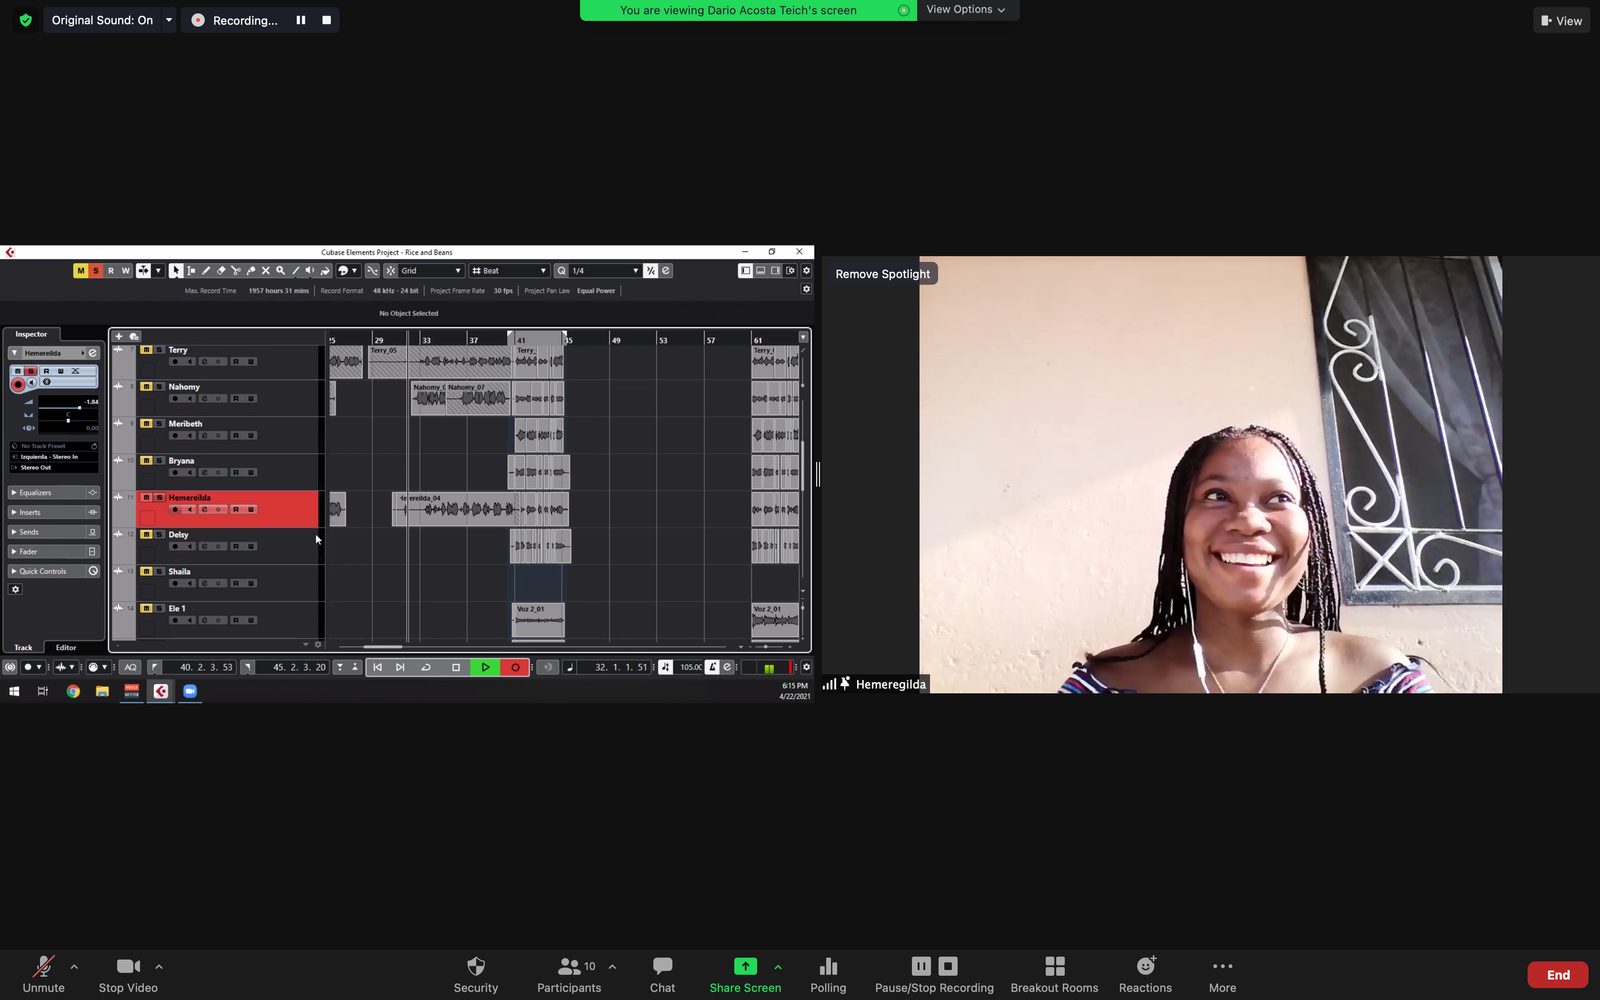Image resolution: width=1600 pixels, height=1000 pixels.
Task: Adjust the inspector volume fader slider
Action: 79,407
